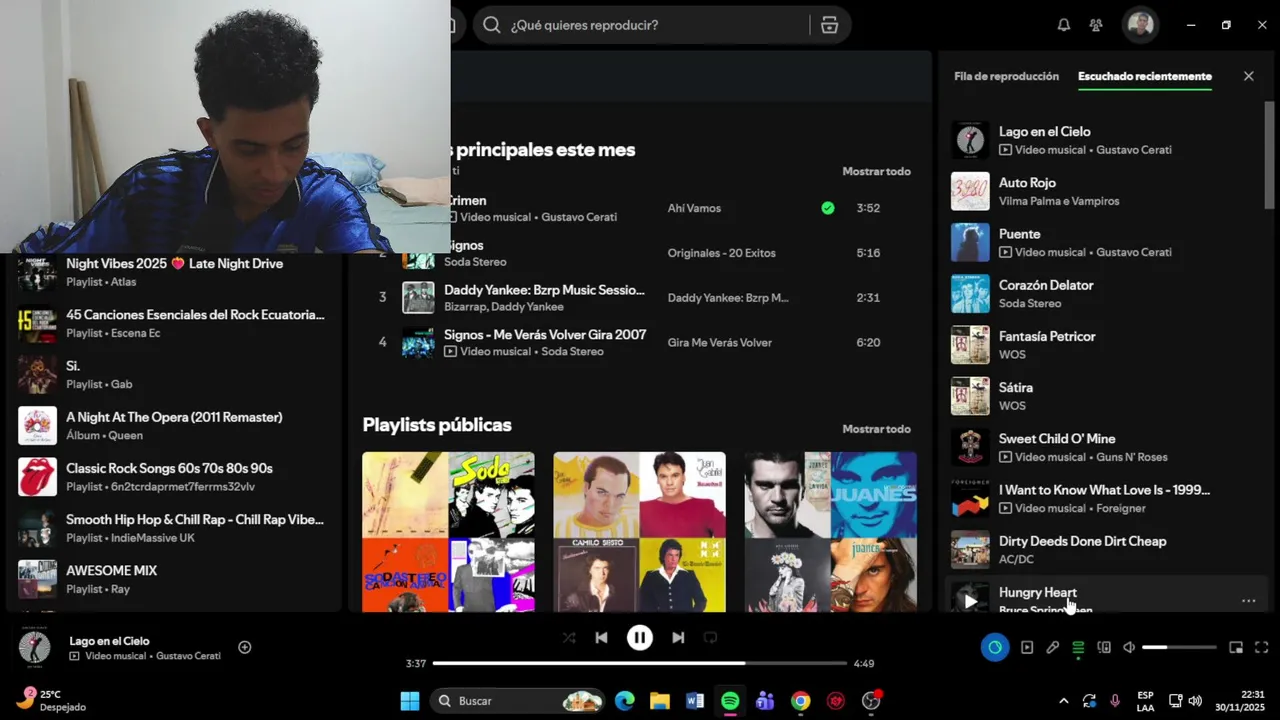The height and width of the screenshot is (720, 1280).
Task: Open A Night At The Opera album
Action: pos(174,425)
